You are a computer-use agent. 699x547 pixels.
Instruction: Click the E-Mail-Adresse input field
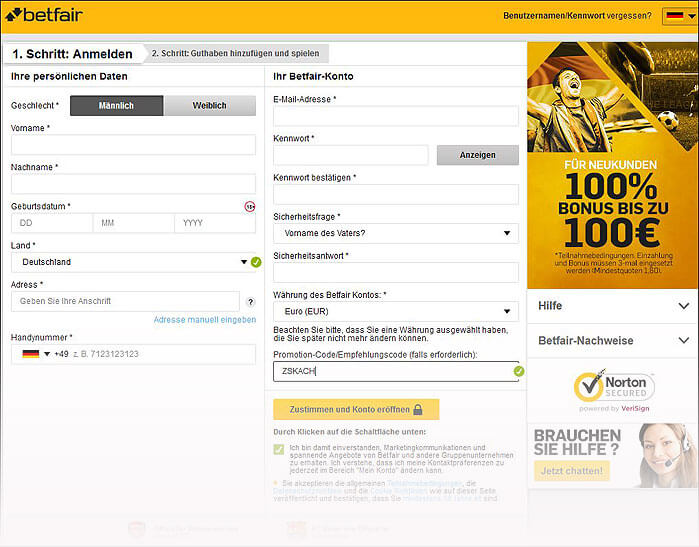[x=396, y=116]
